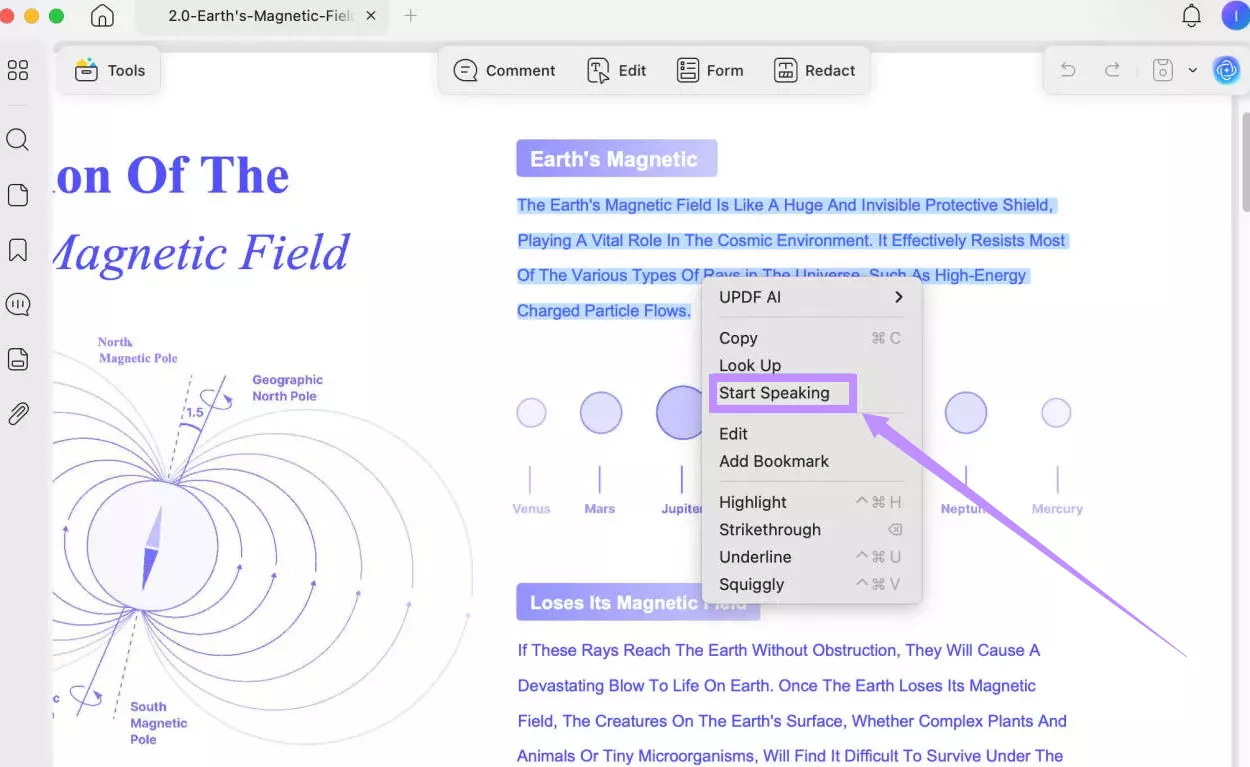Choose Highlight in the context menu
Screen dimensions: 1250x767
click(x=753, y=502)
